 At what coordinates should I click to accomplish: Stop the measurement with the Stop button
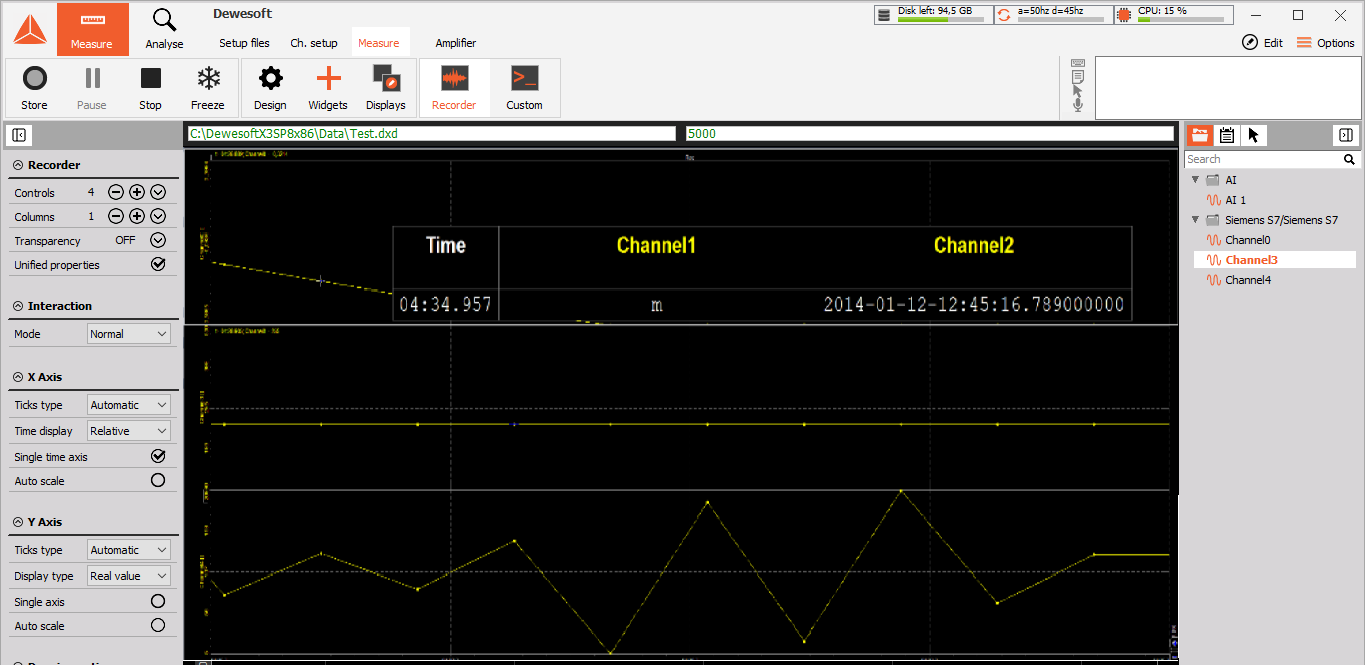tap(150, 88)
